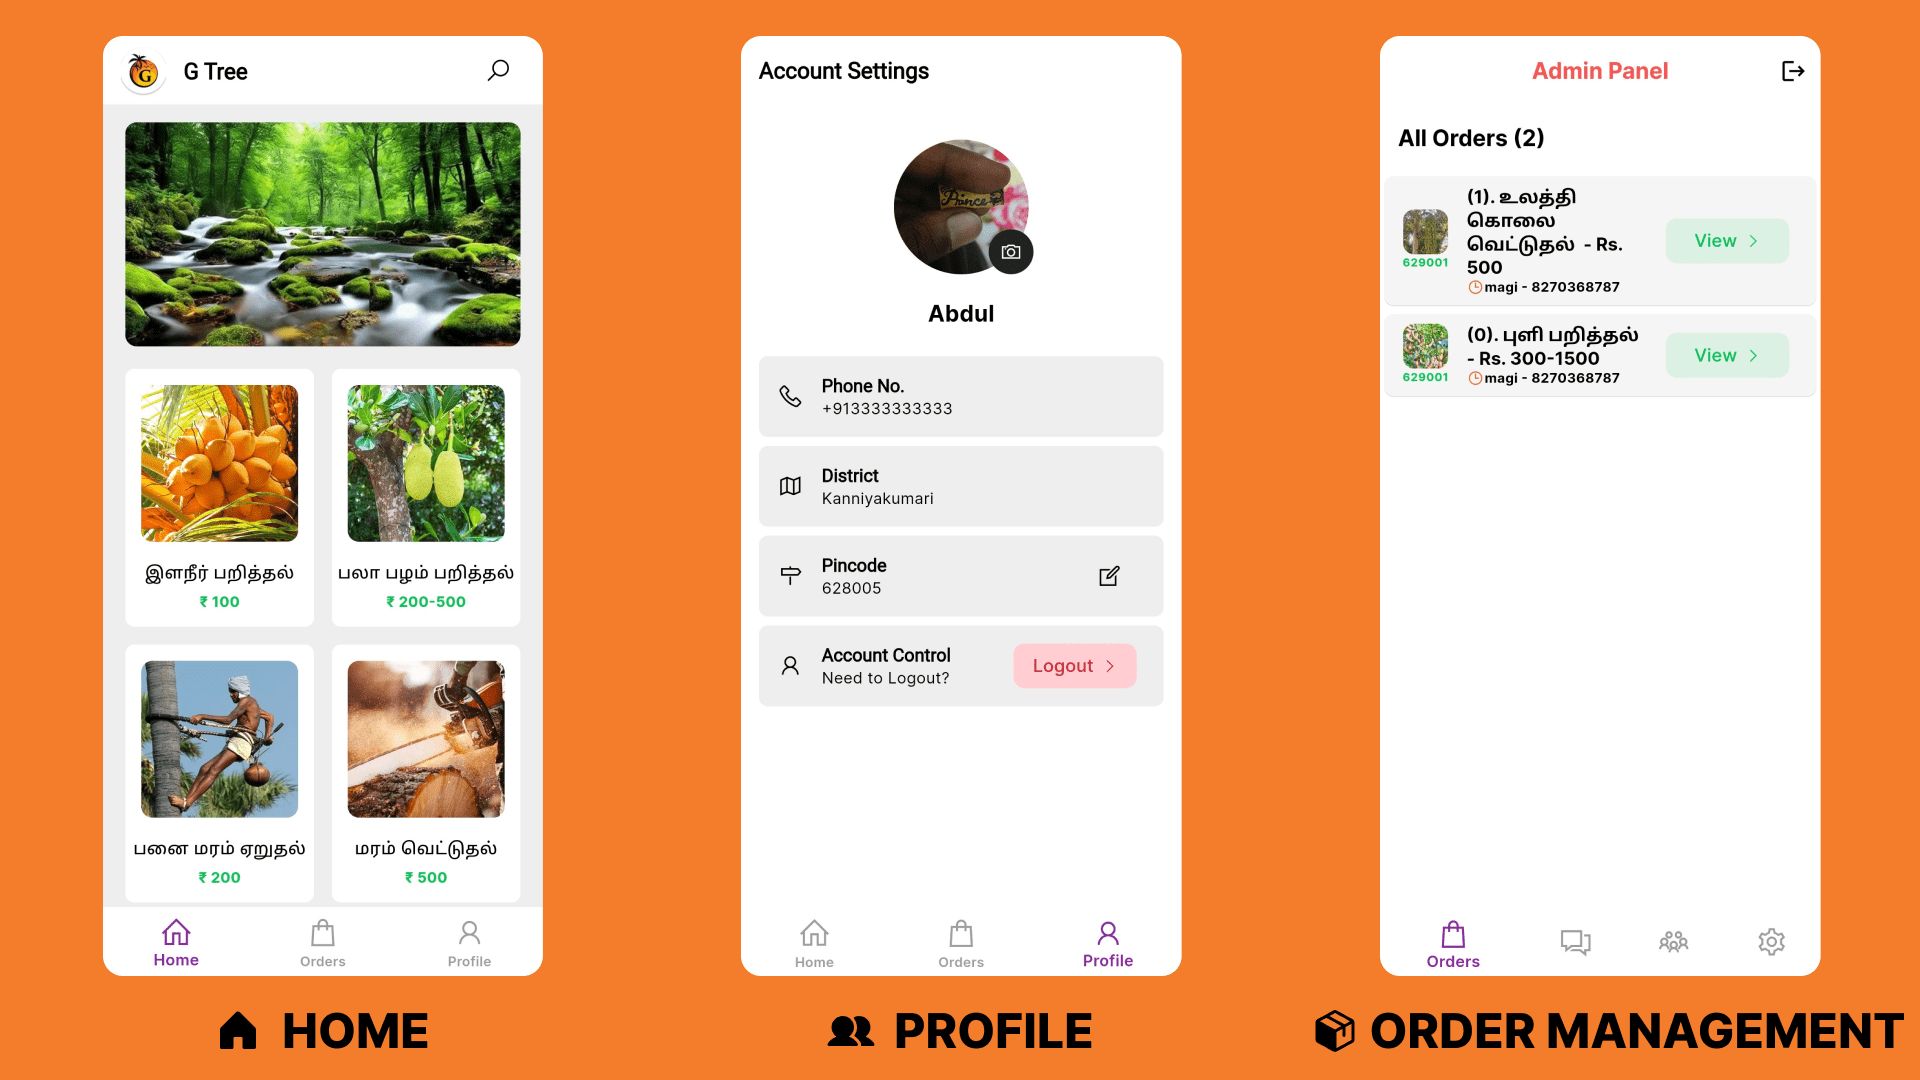Tap the Orders icon in Admin Panel nav
This screenshot has height=1080, width=1920.
click(x=1452, y=942)
